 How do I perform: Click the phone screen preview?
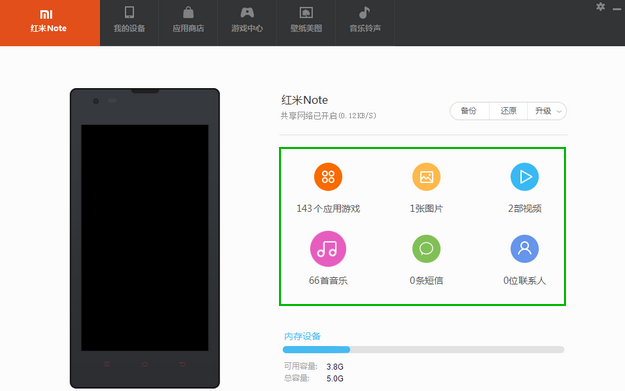click(x=145, y=238)
